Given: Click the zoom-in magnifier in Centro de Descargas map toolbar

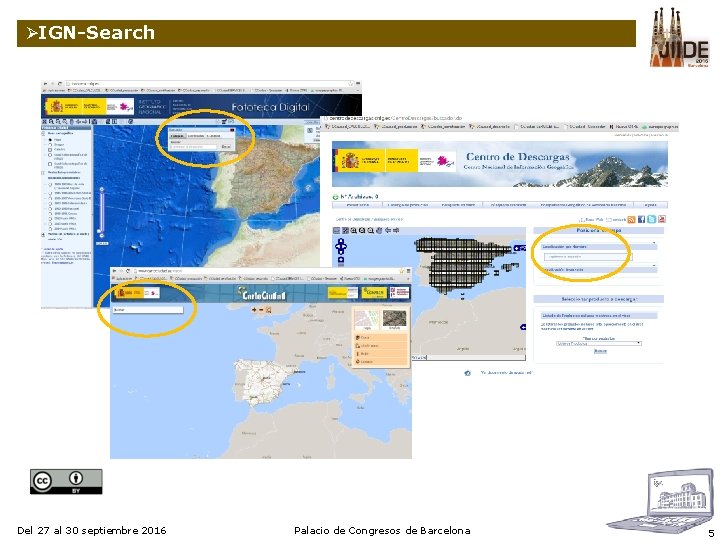Looking at the screenshot, I should click(x=354, y=231).
